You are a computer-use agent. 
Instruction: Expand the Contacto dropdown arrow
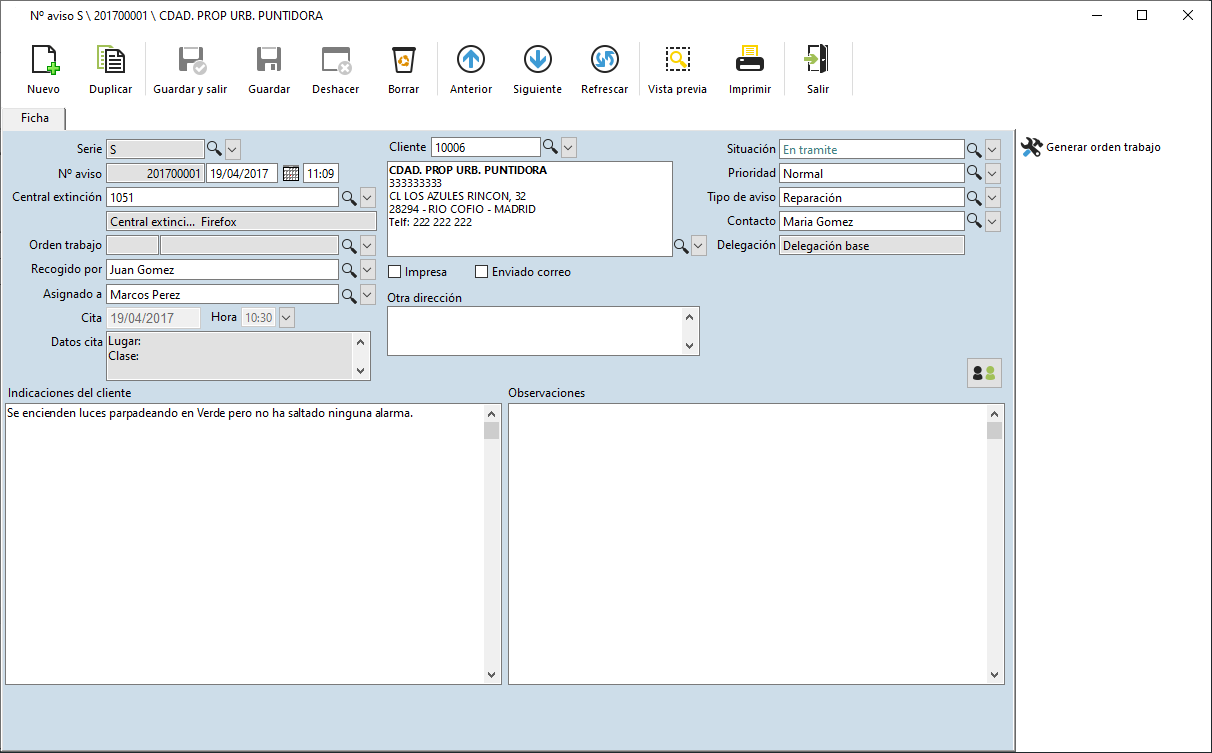point(993,221)
